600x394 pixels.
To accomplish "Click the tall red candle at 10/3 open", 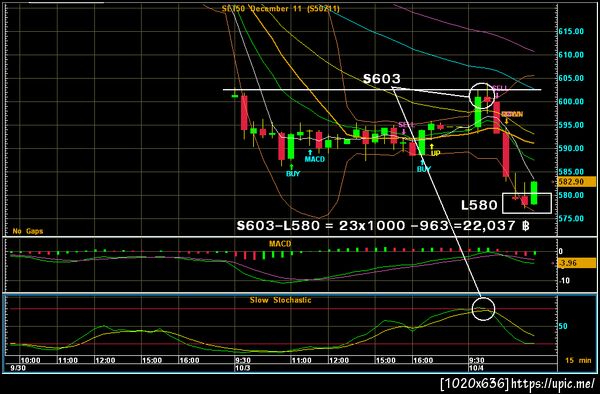I will pyautogui.click(x=244, y=113).
